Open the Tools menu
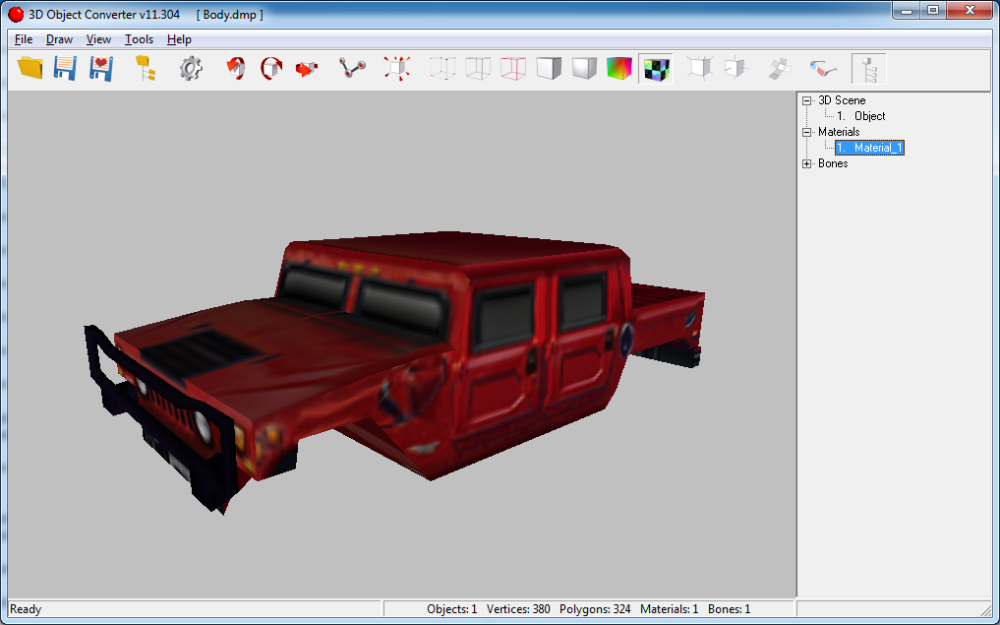This screenshot has width=1000, height=625. [139, 39]
